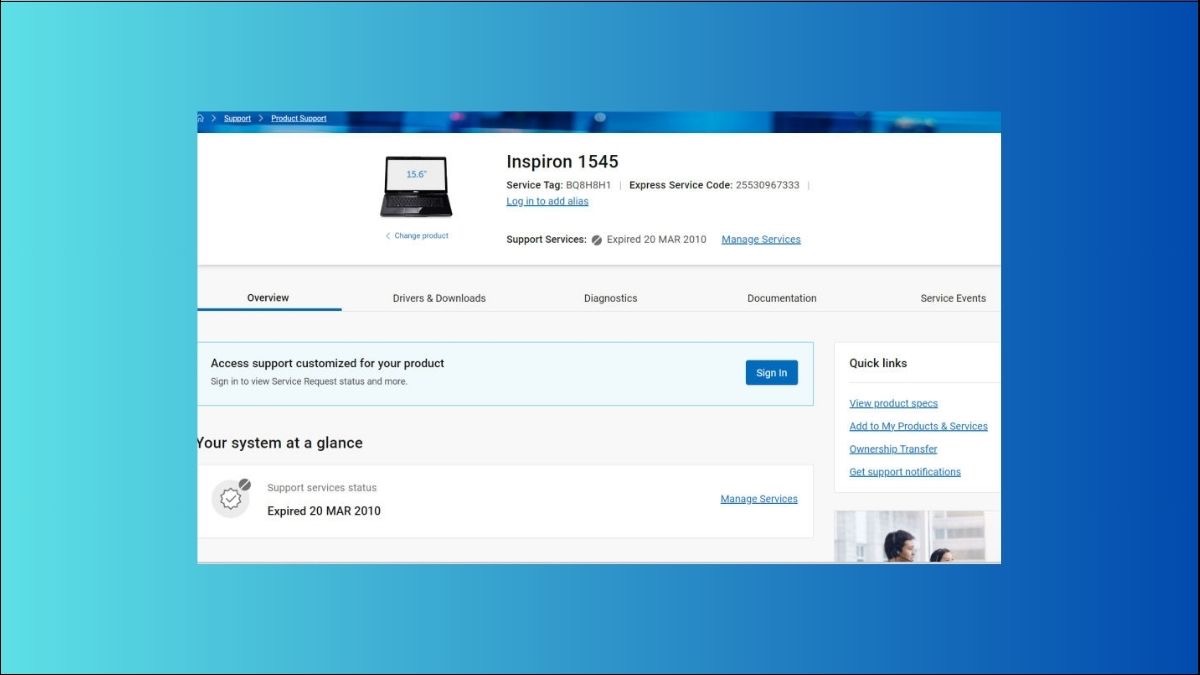This screenshot has width=1200, height=675.
Task: Open View product specs quick link
Action: point(894,403)
